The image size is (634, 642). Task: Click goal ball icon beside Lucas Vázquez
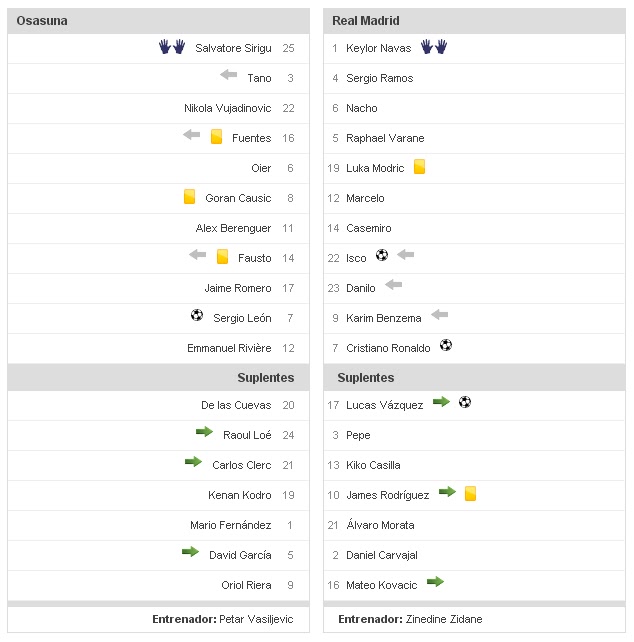pos(465,402)
